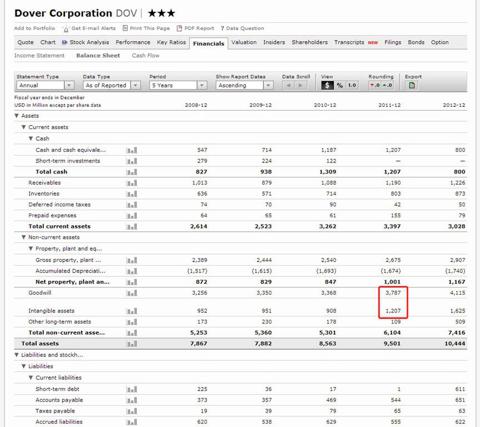Screen dimensions: 480x427
Task: Open the Period dropdown
Action: coord(178,85)
